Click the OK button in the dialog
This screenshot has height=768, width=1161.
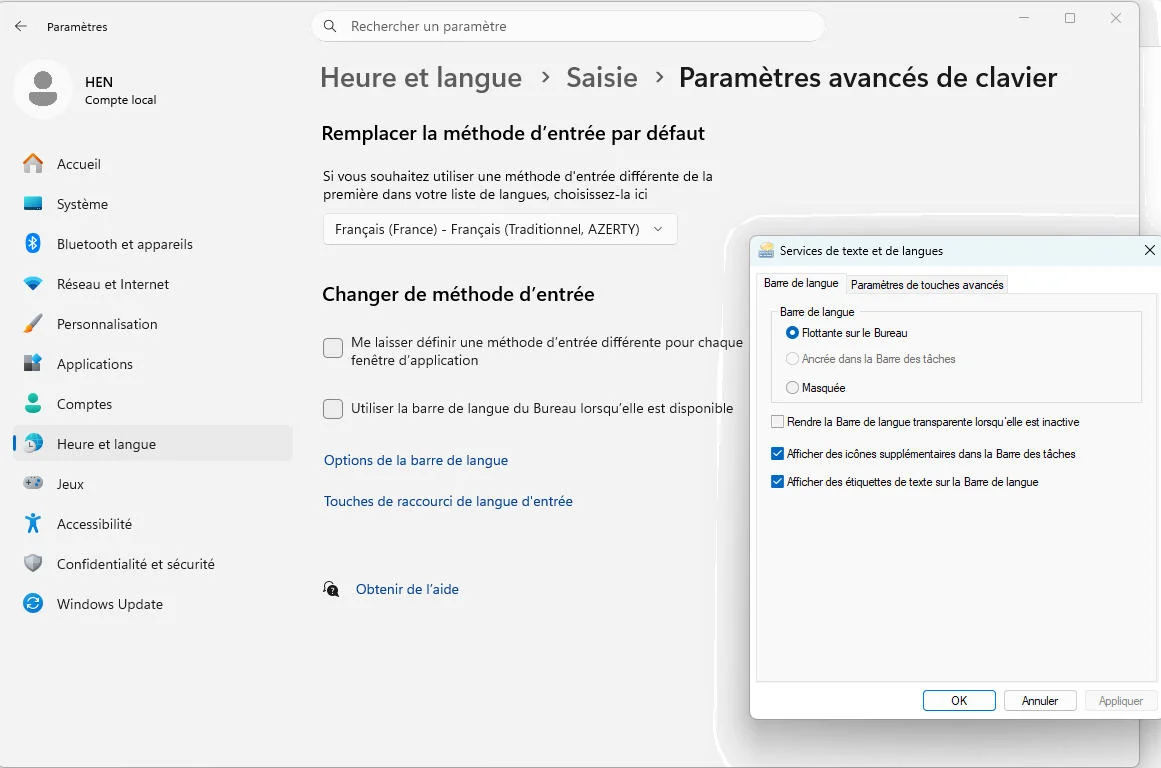click(x=959, y=701)
